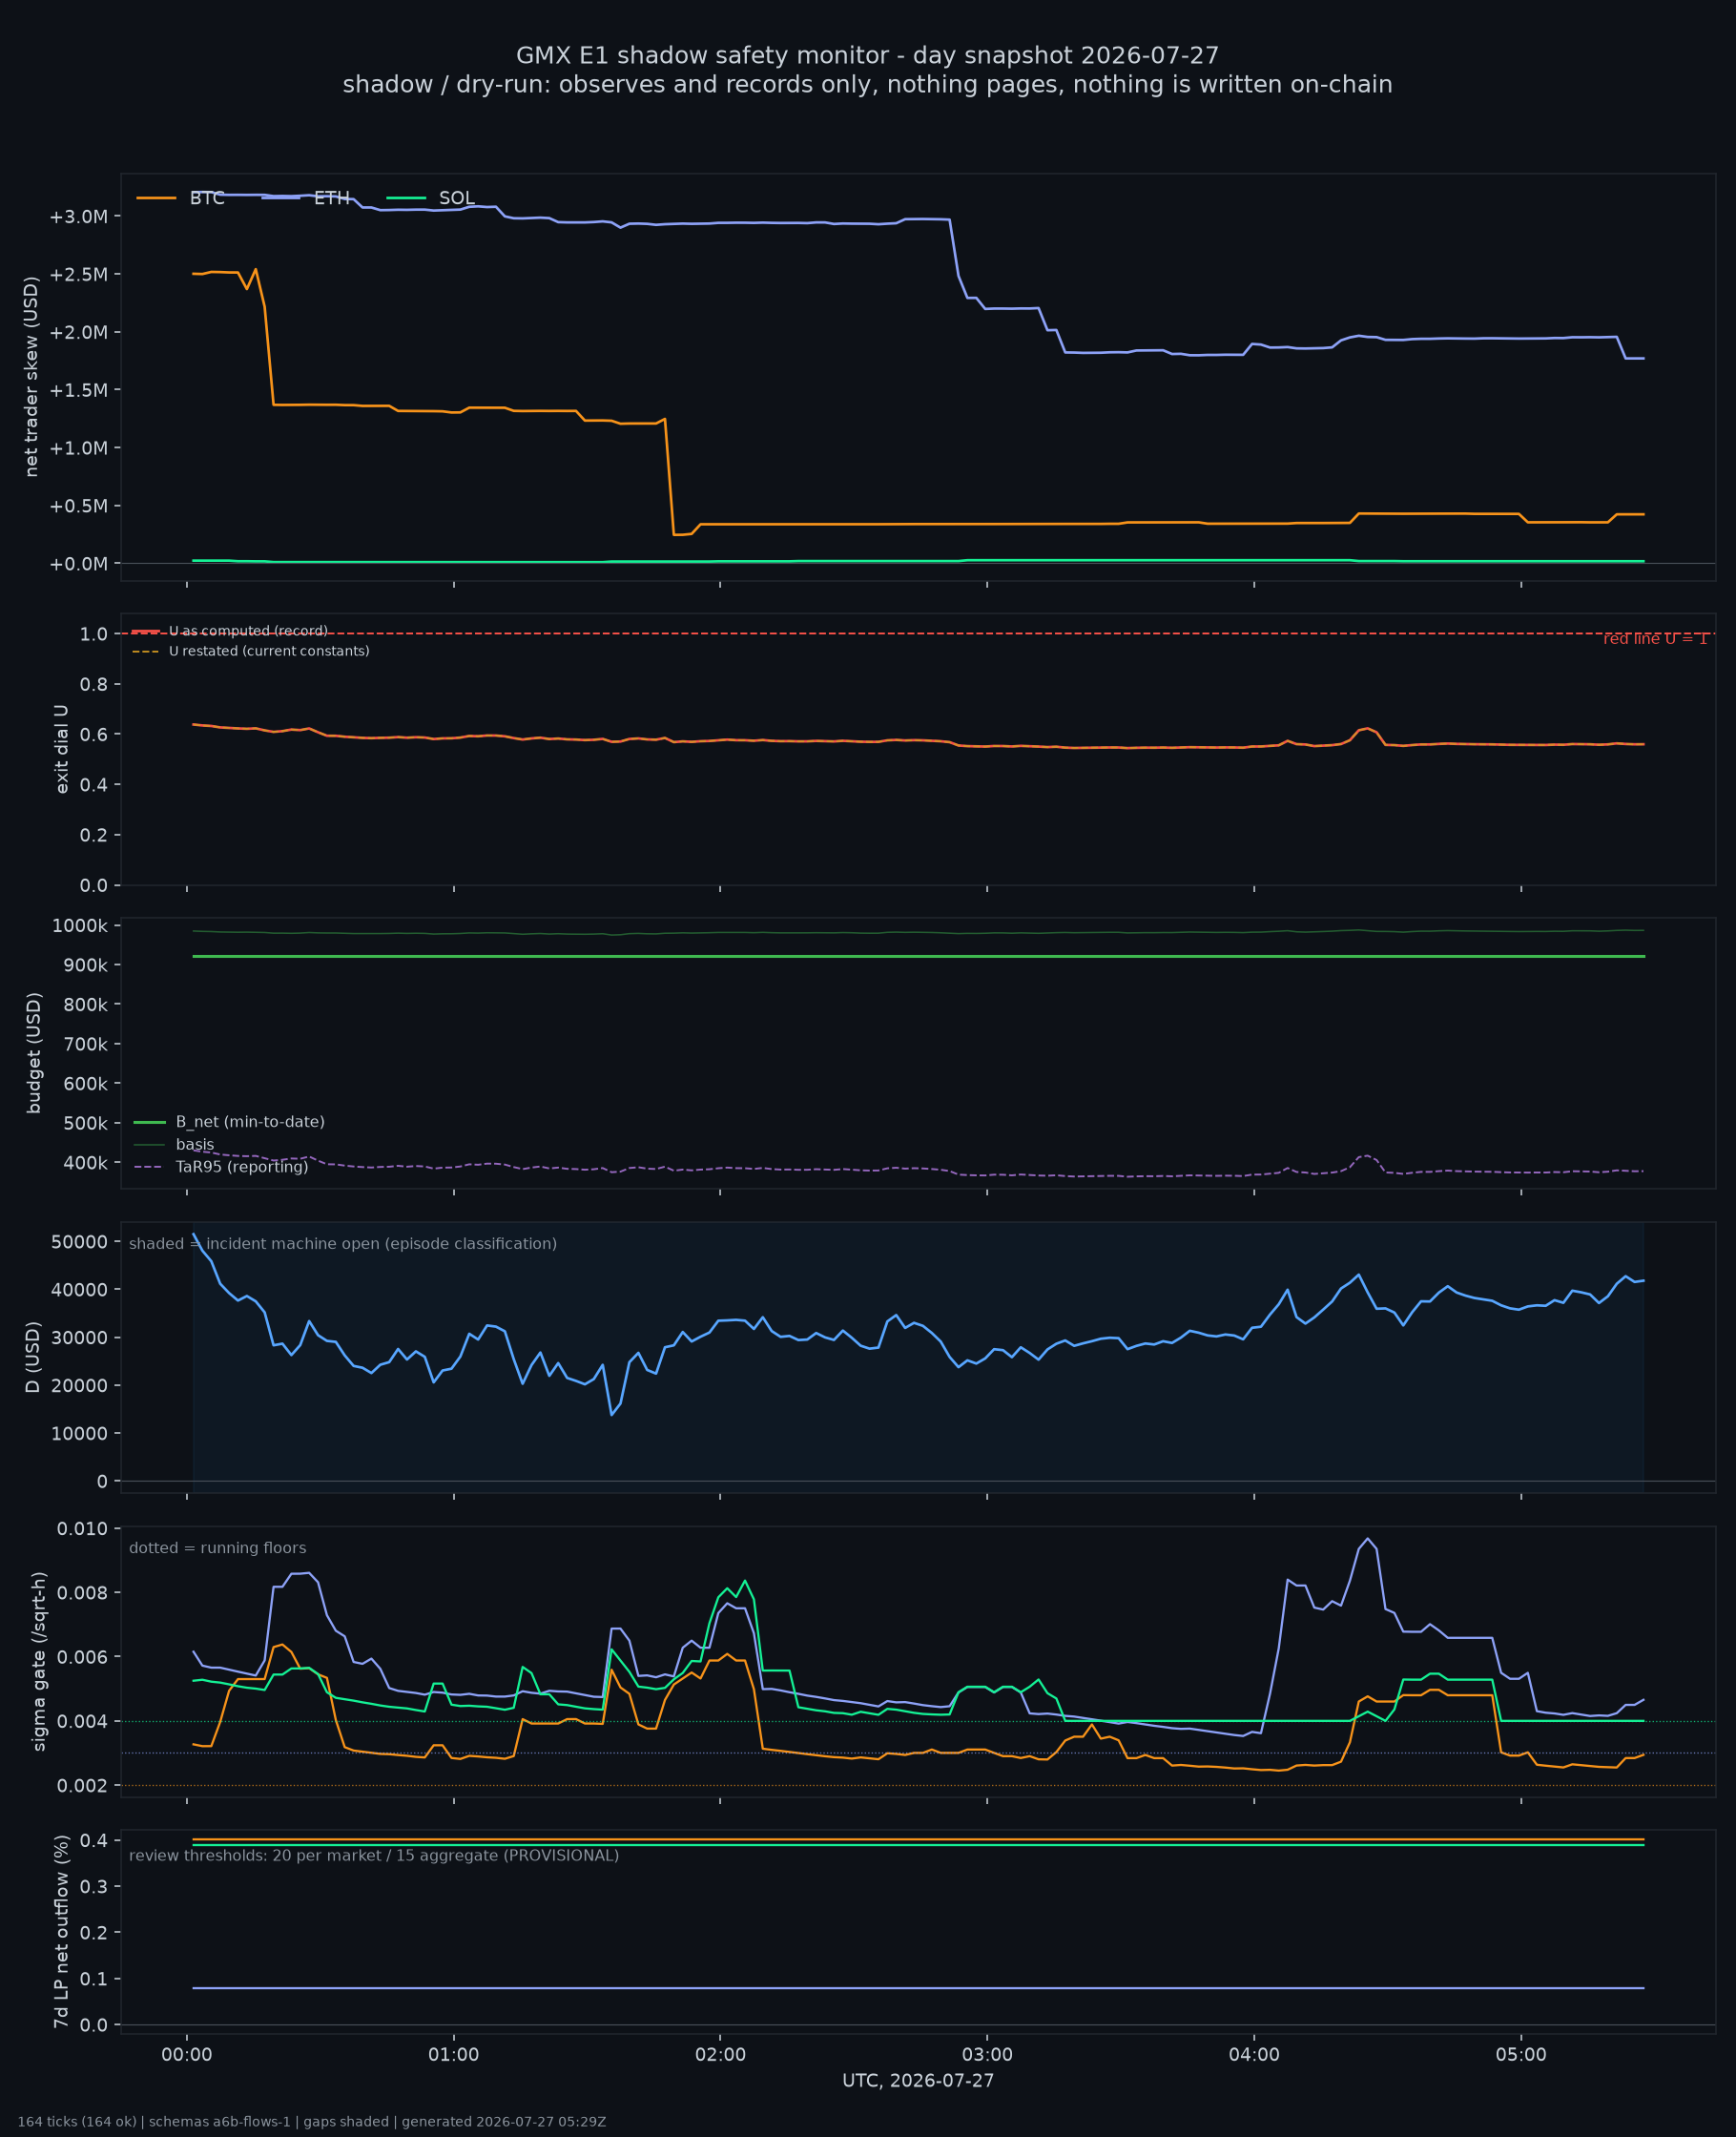Click the 'UTC, 2026-07-27' x-axis label
This screenshot has width=1736, height=2137.
918,2081
